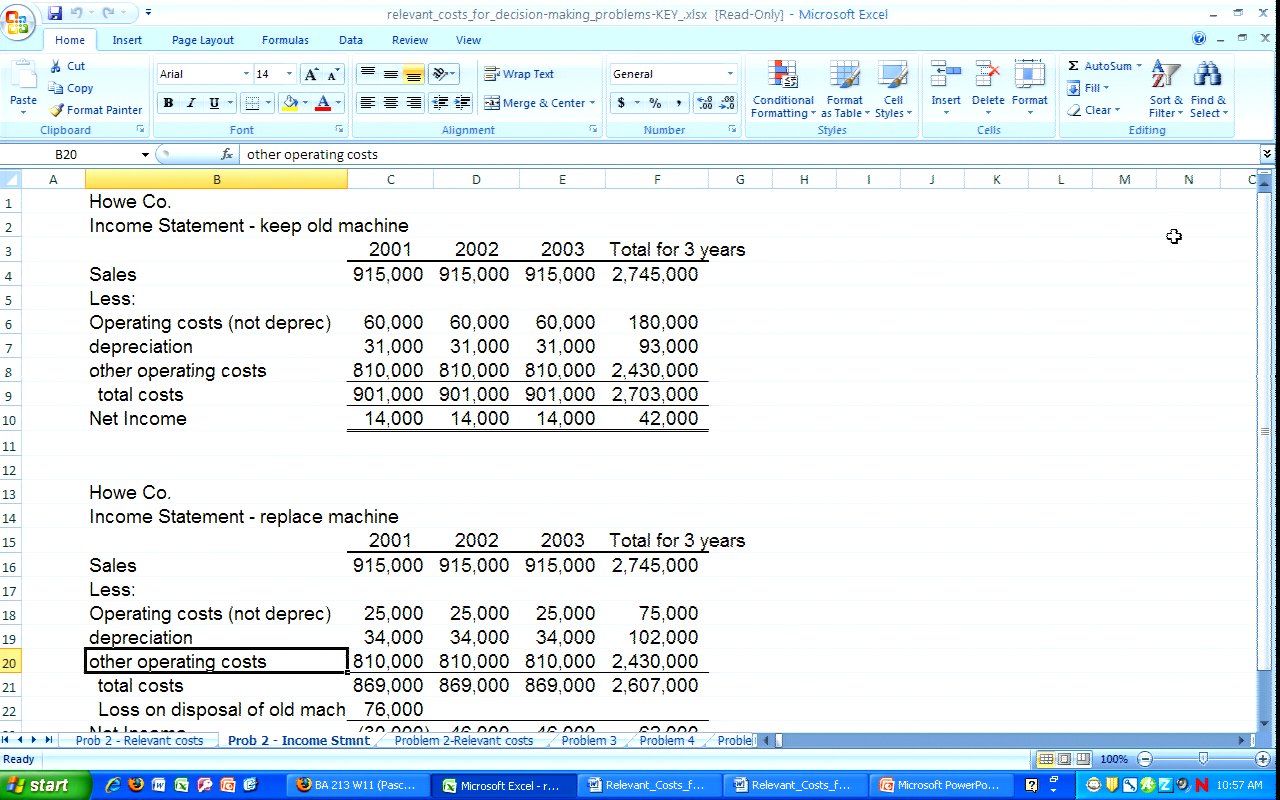
Task: Click the Format Painter tool
Action: [96, 110]
